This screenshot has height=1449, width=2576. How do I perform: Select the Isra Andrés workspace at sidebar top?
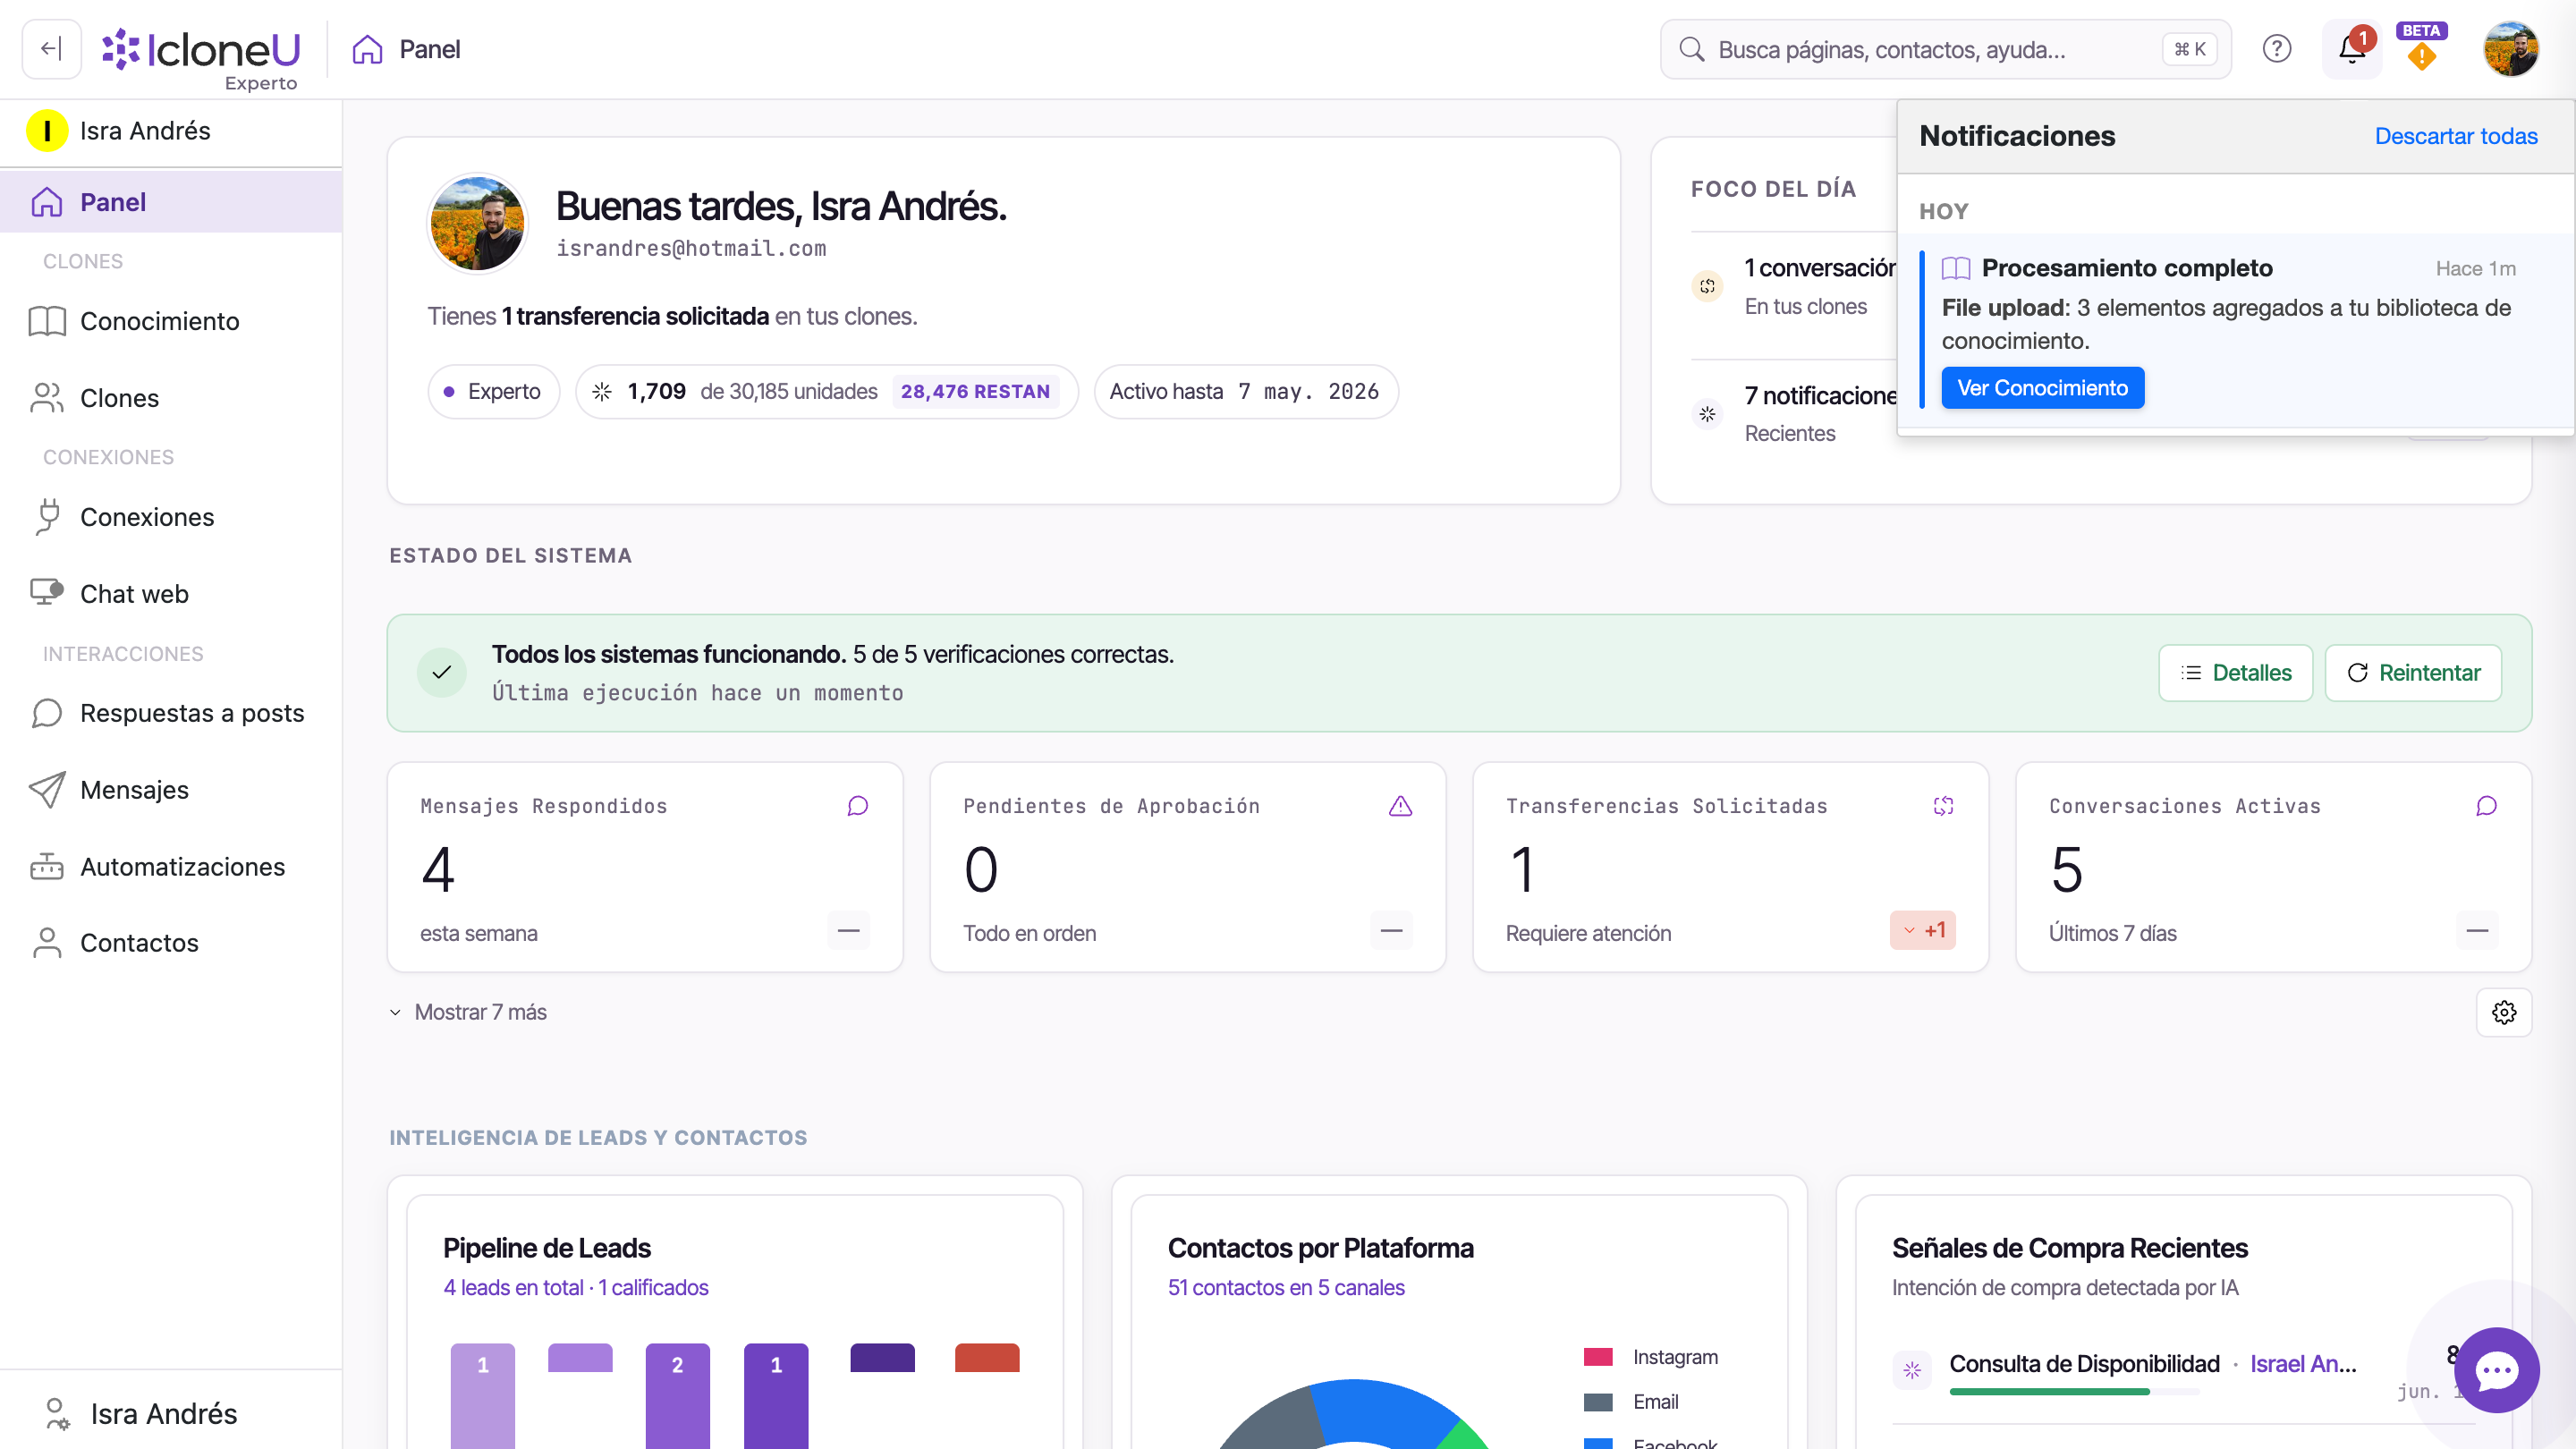[x=171, y=131]
